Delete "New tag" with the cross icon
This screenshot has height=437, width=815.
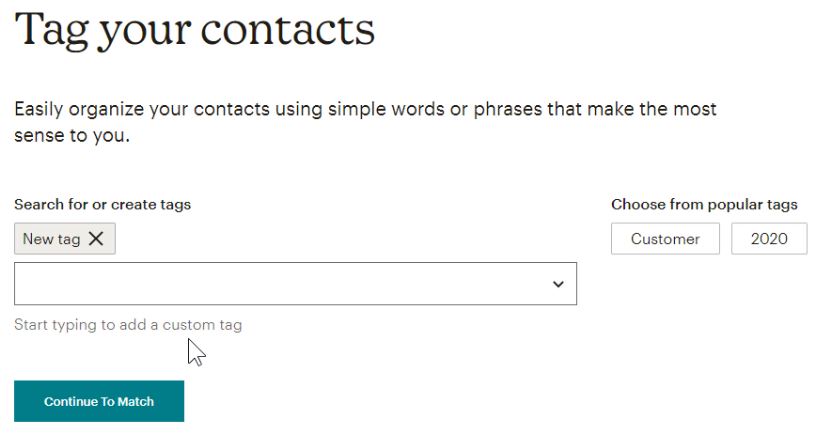tap(96, 239)
